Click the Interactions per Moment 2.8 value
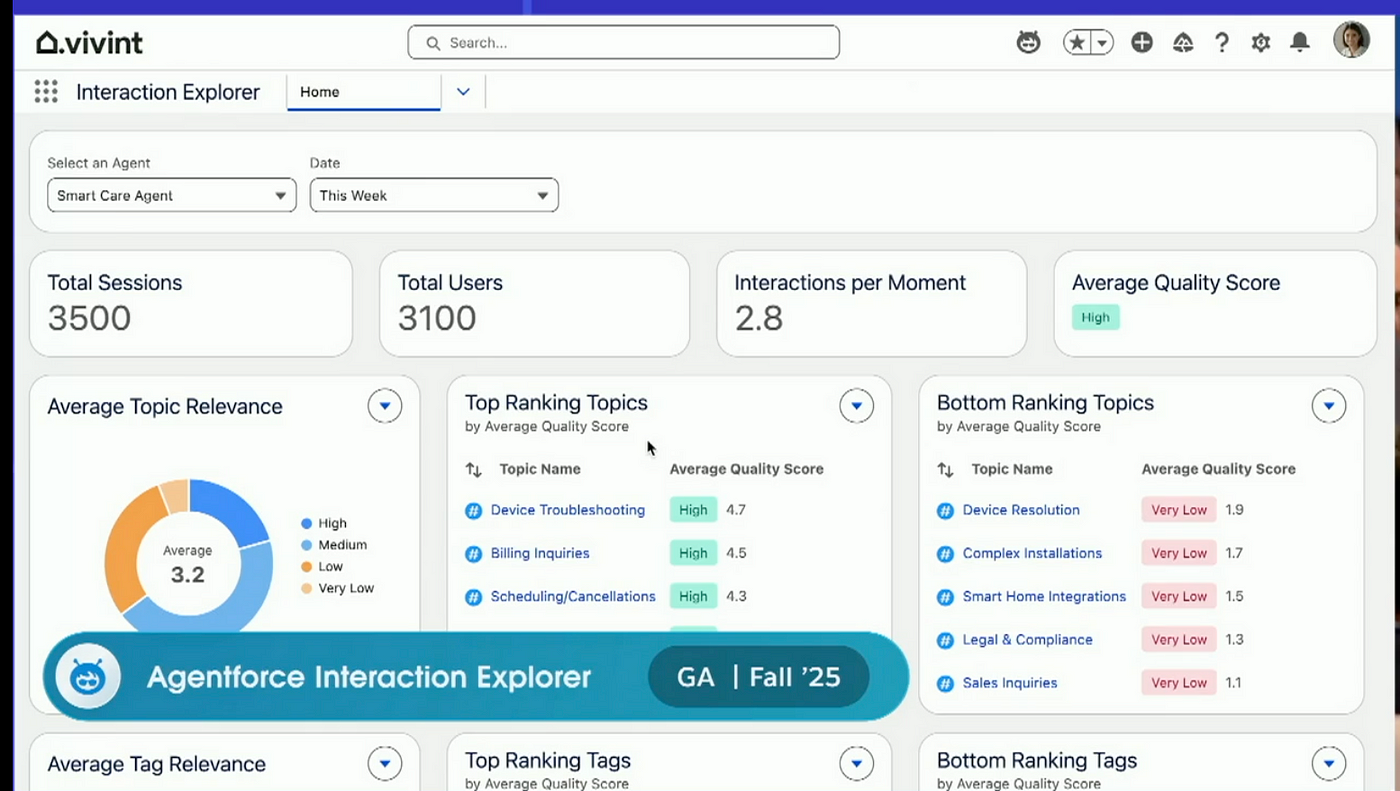 point(759,319)
